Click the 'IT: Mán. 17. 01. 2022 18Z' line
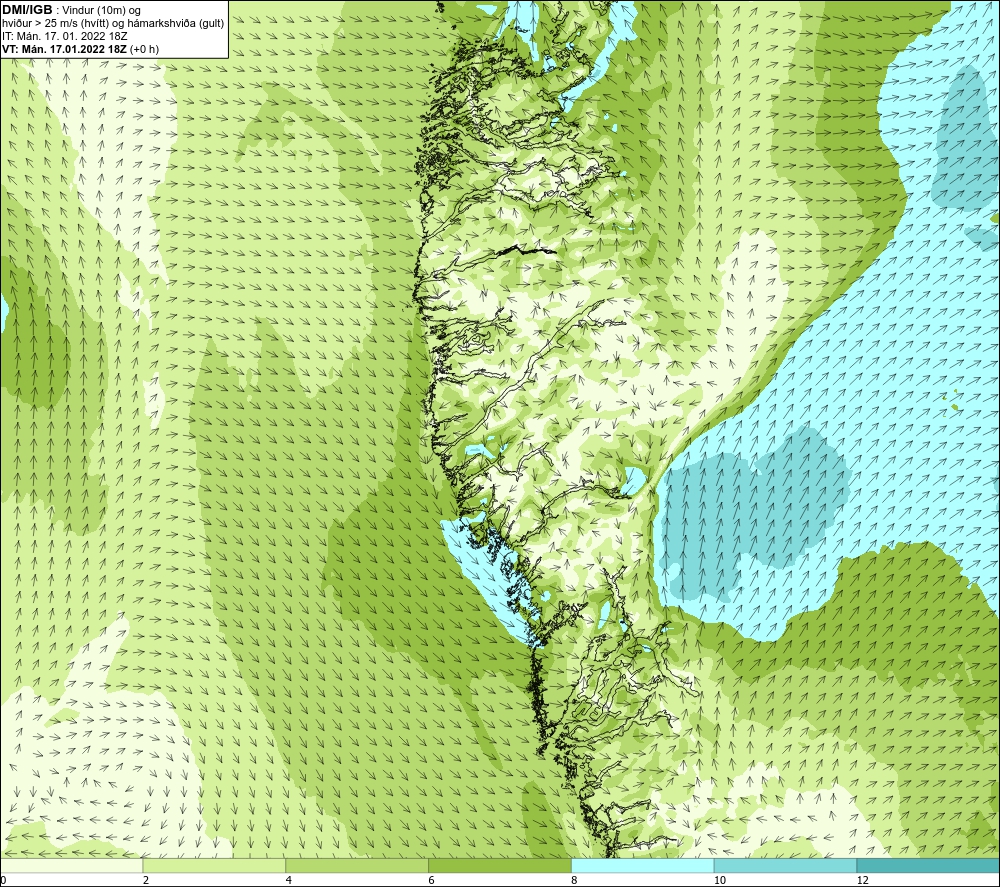This screenshot has height=887, width=1000. pos(64,36)
